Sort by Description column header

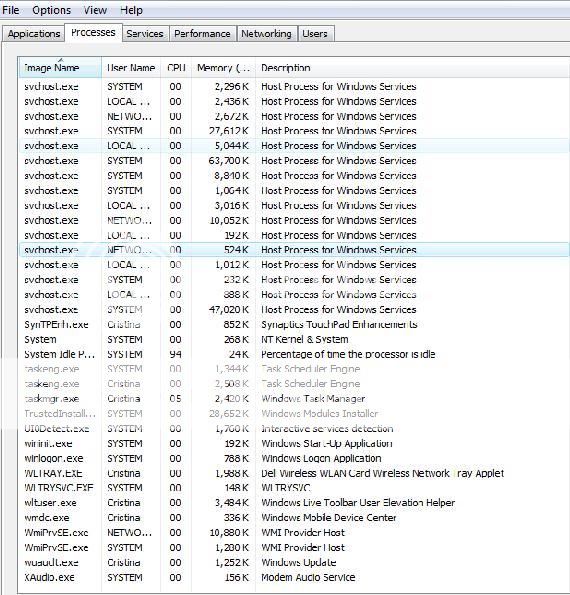pyautogui.click(x=412, y=68)
